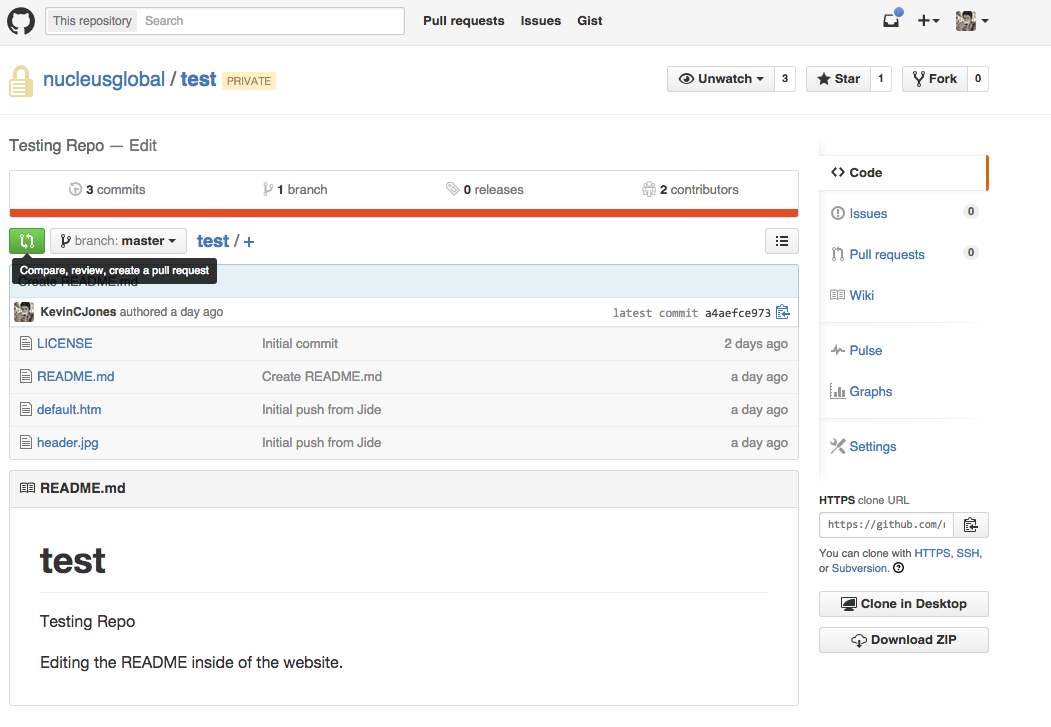Click the default.htm file icon
The width and height of the screenshot is (1051, 727).
(x=26, y=409)
